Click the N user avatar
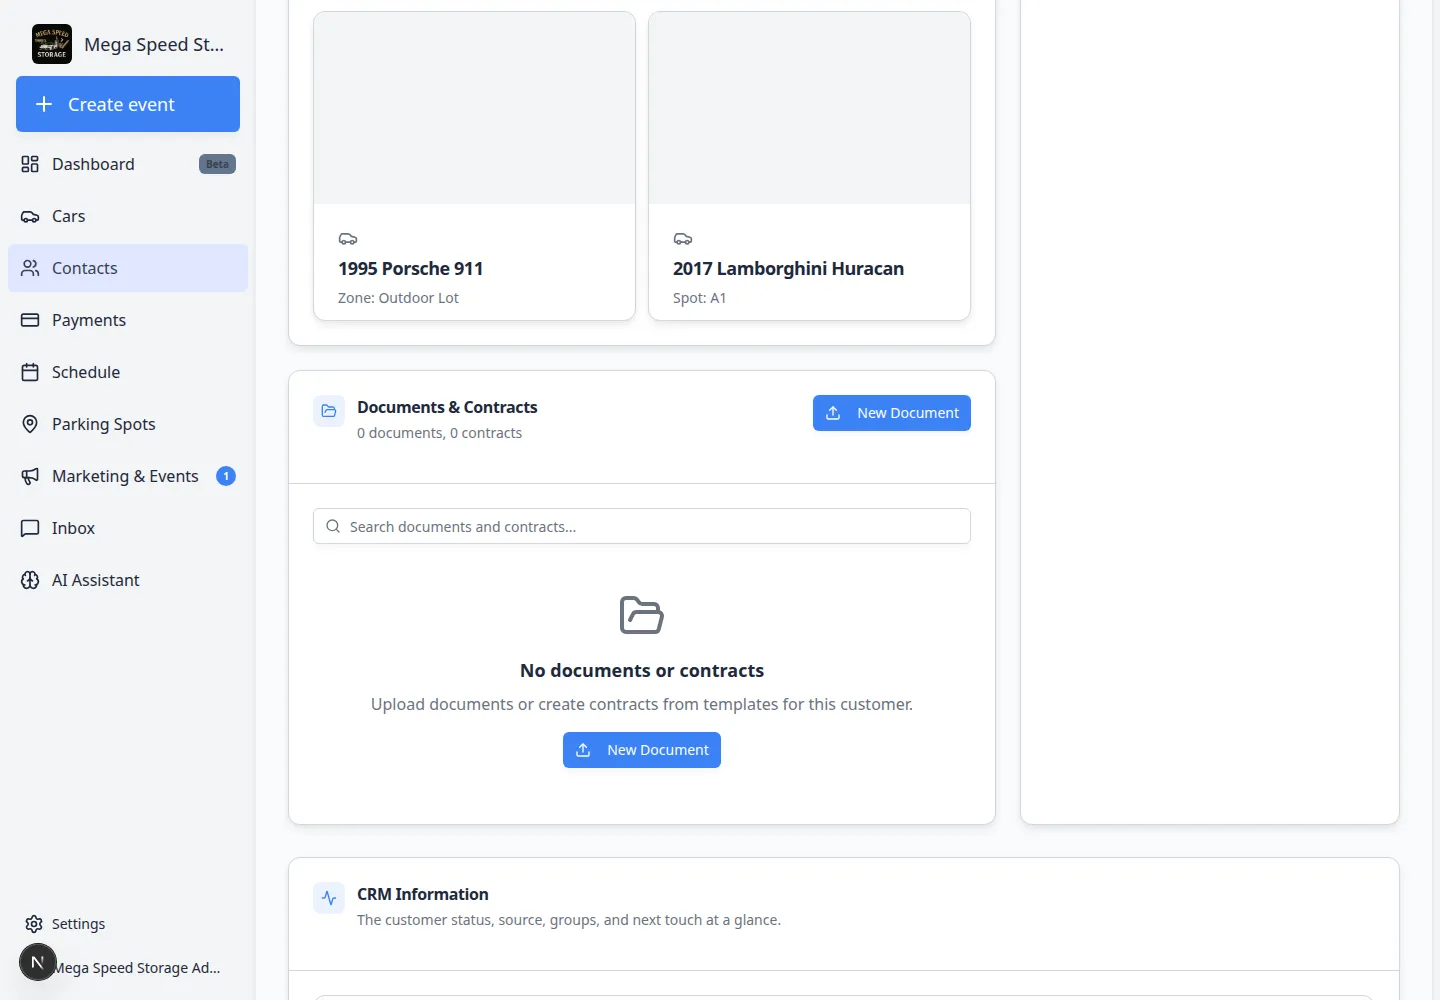The image size is (1440, 1000). coord(38,962)
